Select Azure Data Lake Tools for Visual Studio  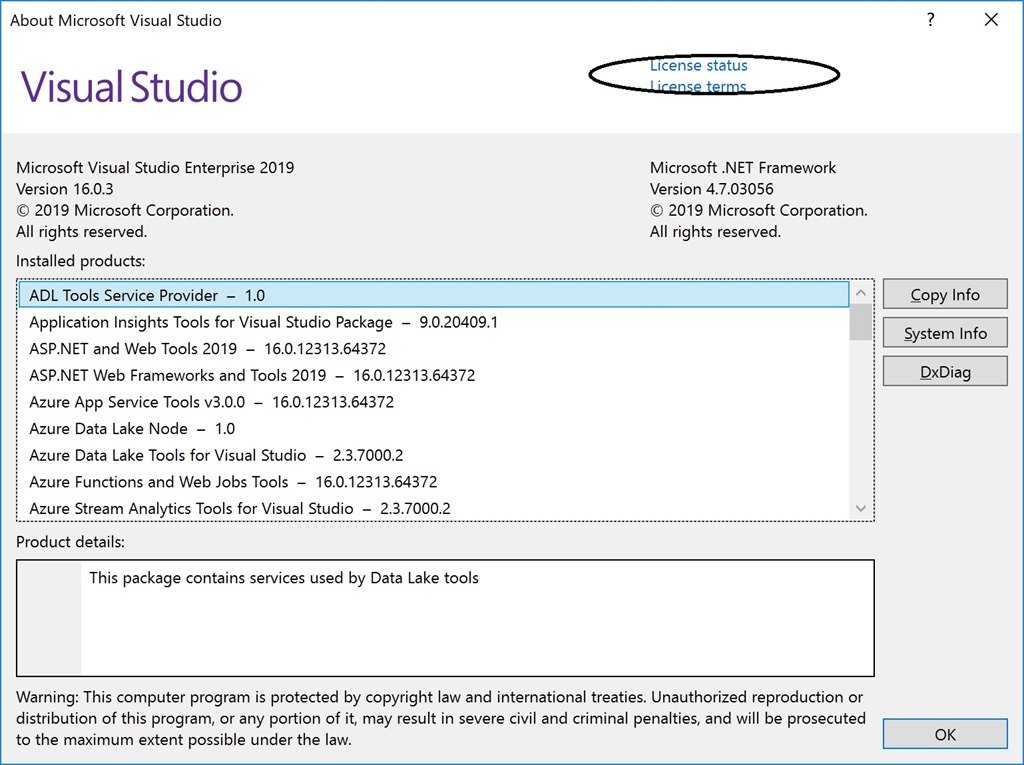click(x=434, y=455)
